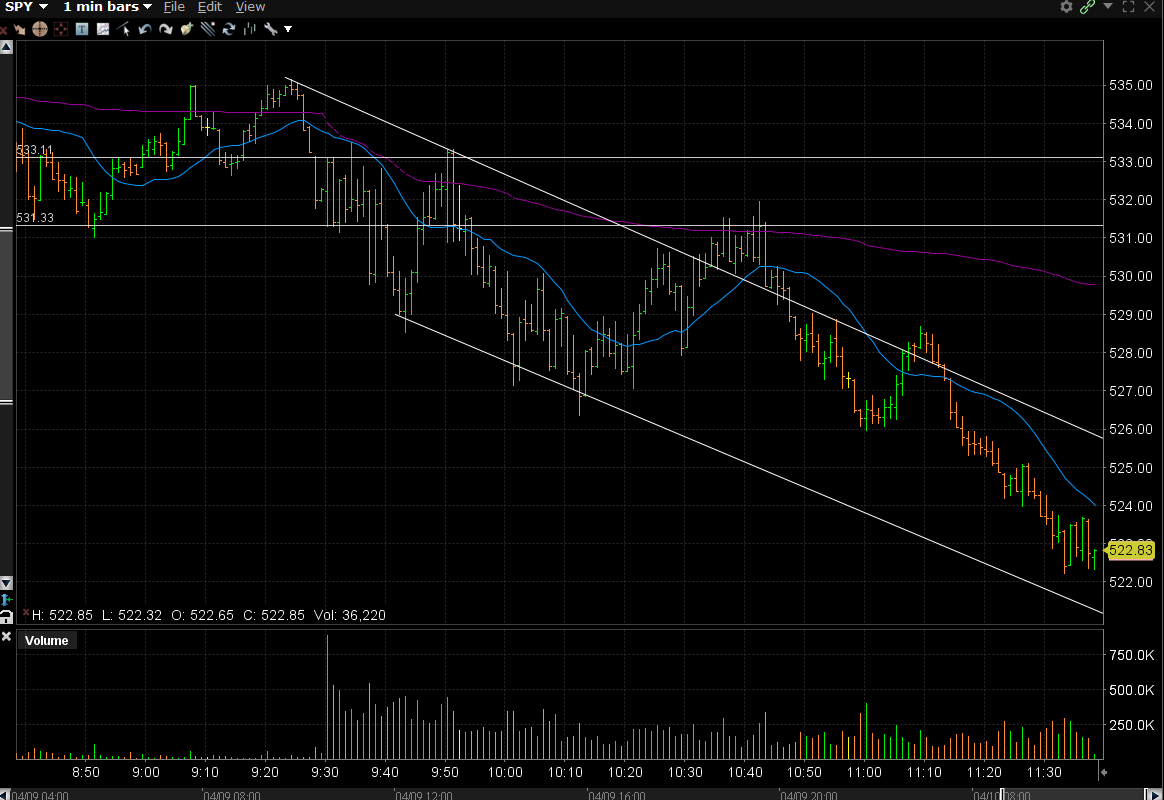1164x800 pixels.
Task: Open the 1 min bars period dropdown
Action: (107, 7)
